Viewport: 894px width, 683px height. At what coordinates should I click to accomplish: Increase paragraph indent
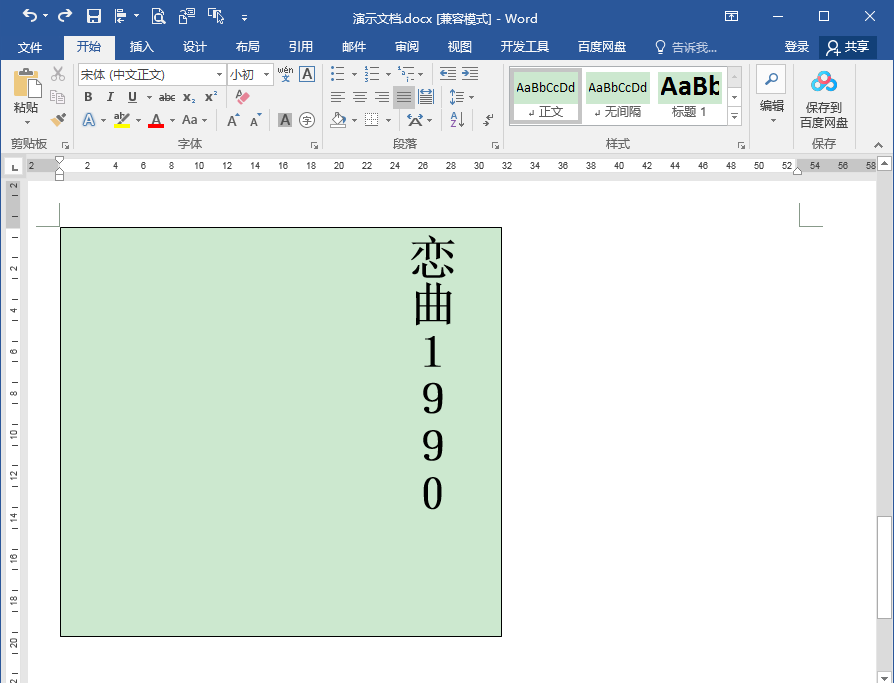tap(470, 74)
